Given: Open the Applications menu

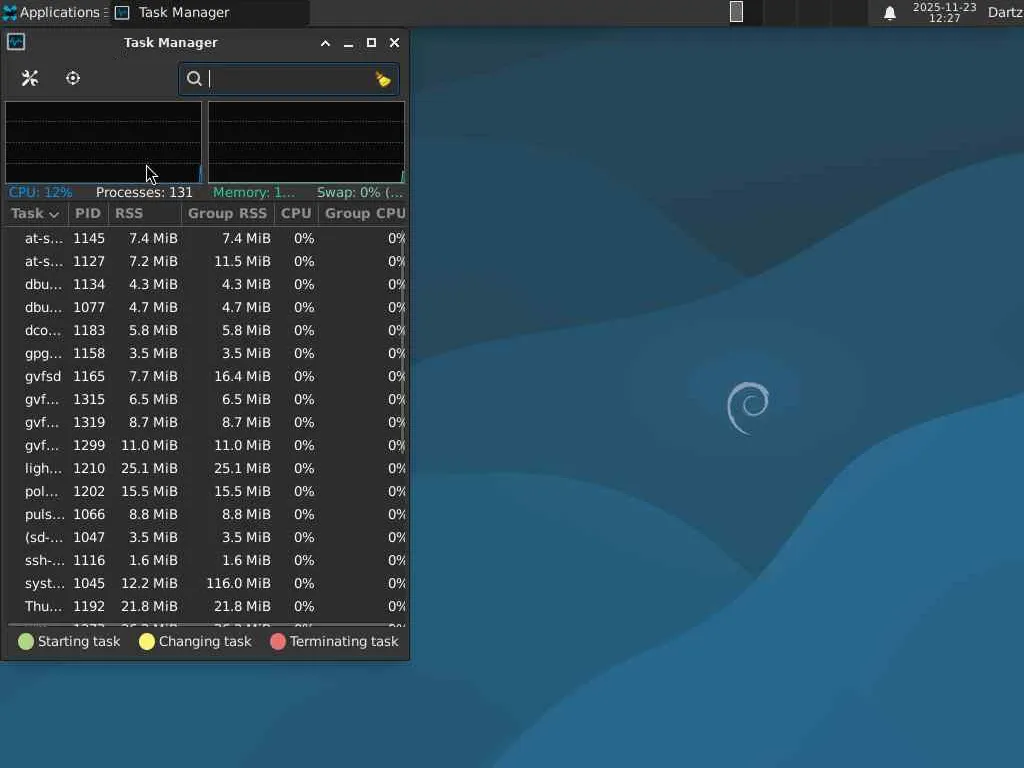Looking at the screenshot, I should (55, 12).
